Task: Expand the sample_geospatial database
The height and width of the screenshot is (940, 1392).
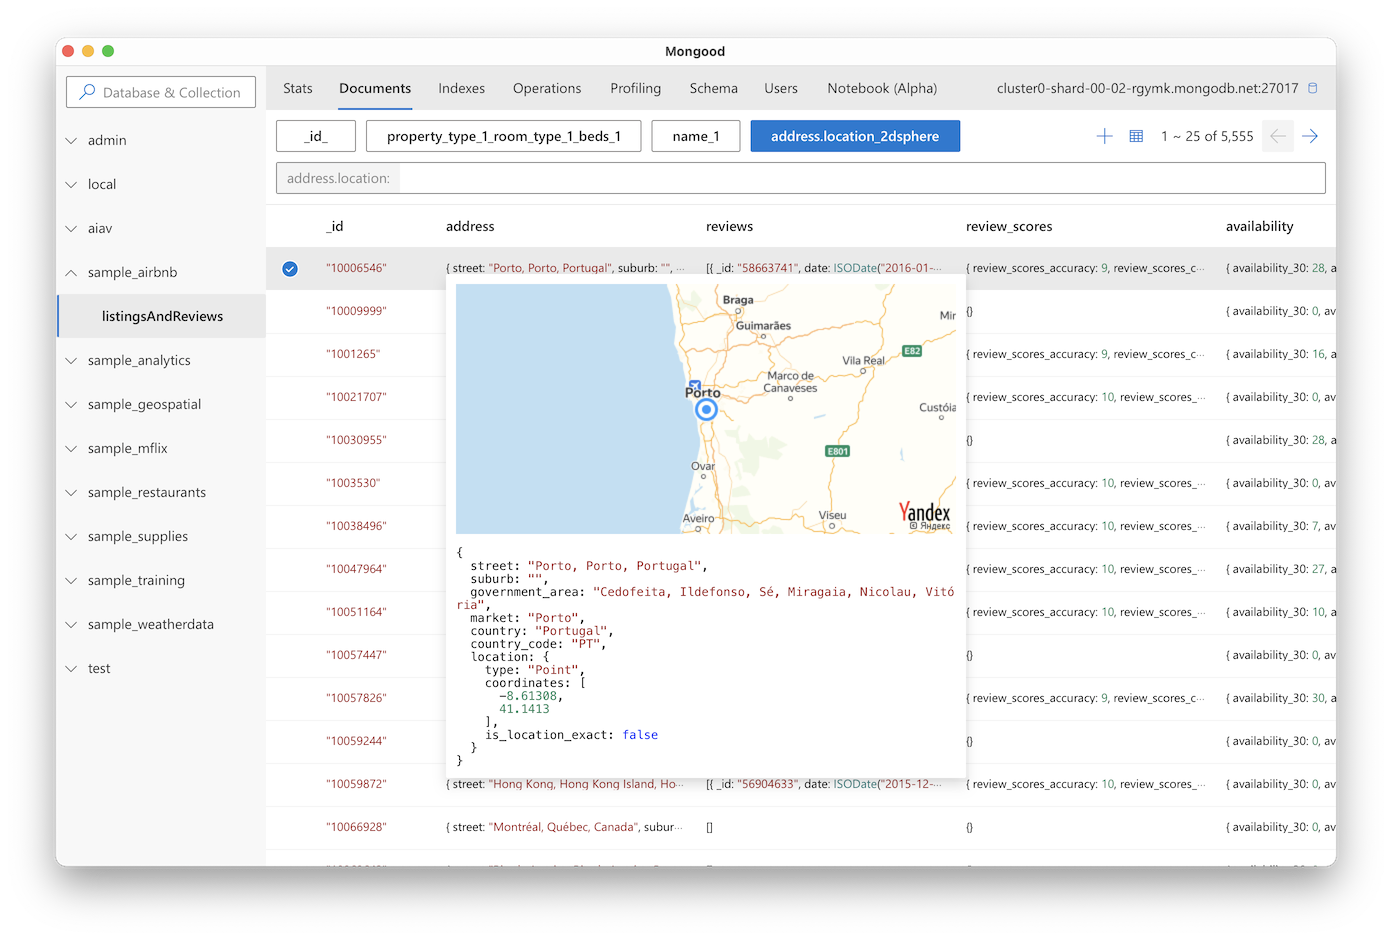Action: tap(71, 404)
